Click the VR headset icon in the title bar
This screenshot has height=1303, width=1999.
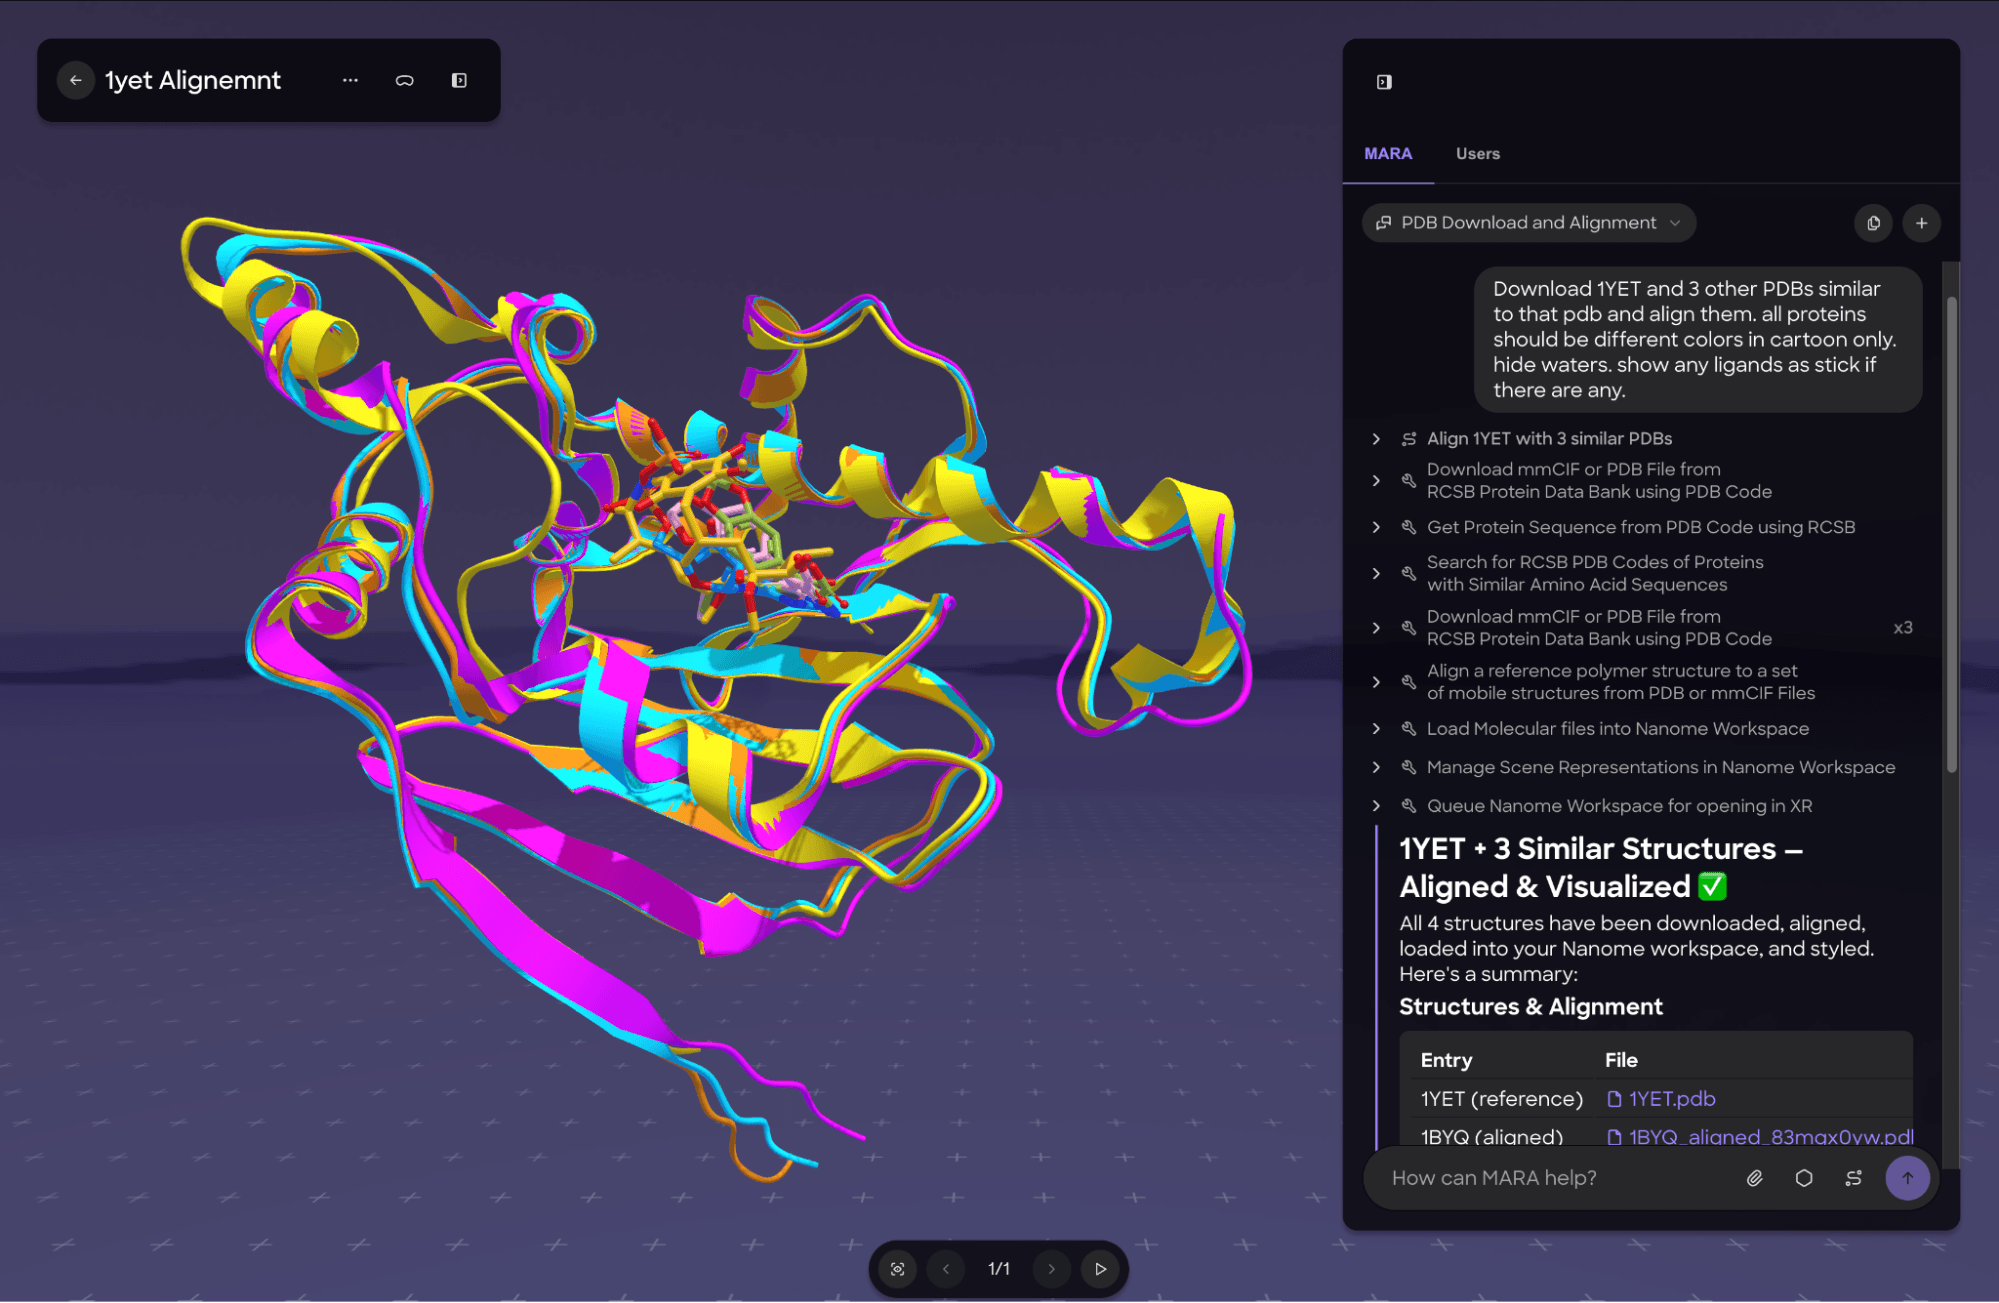(x=404, y=80)
